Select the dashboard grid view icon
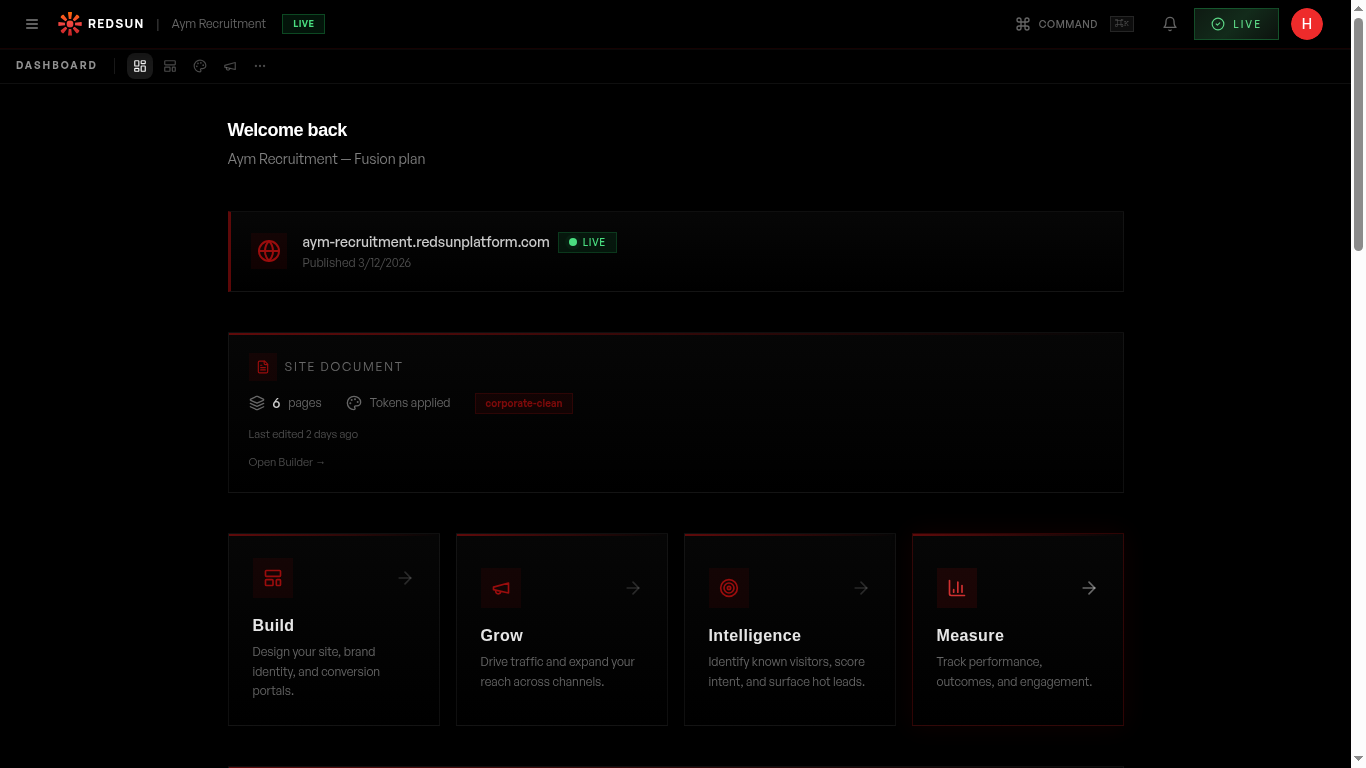The image size is (1366, 768). pyautogui.click(x=140, y=66)
